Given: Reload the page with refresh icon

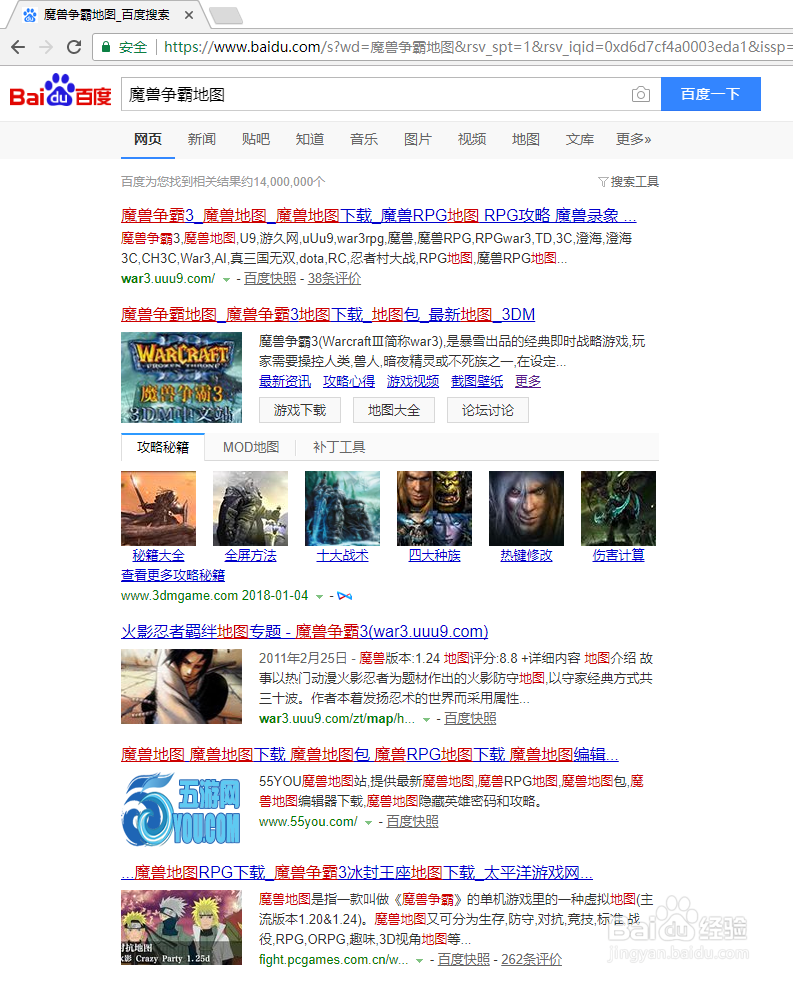Looking at the screenshot, I should coord(74,47).
